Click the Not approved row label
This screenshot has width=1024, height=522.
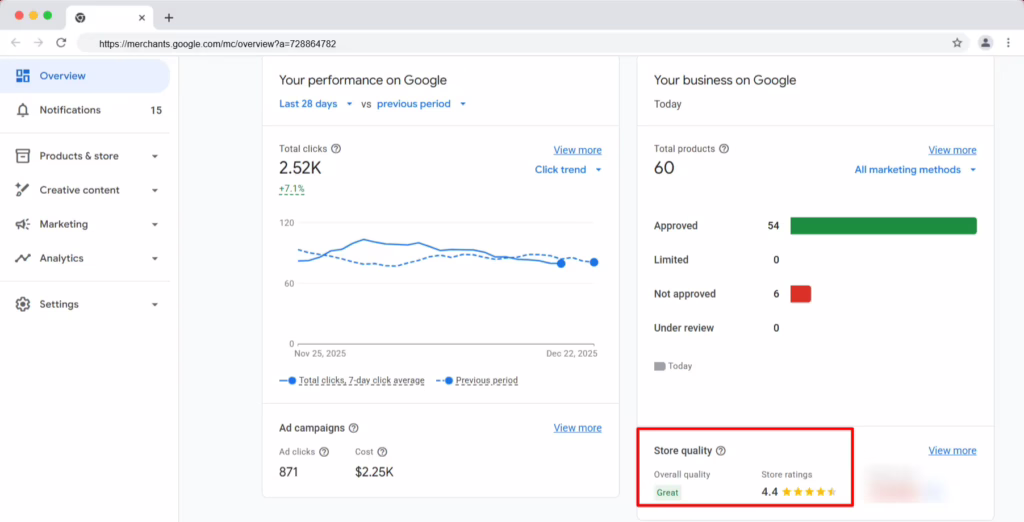[684, 294]
